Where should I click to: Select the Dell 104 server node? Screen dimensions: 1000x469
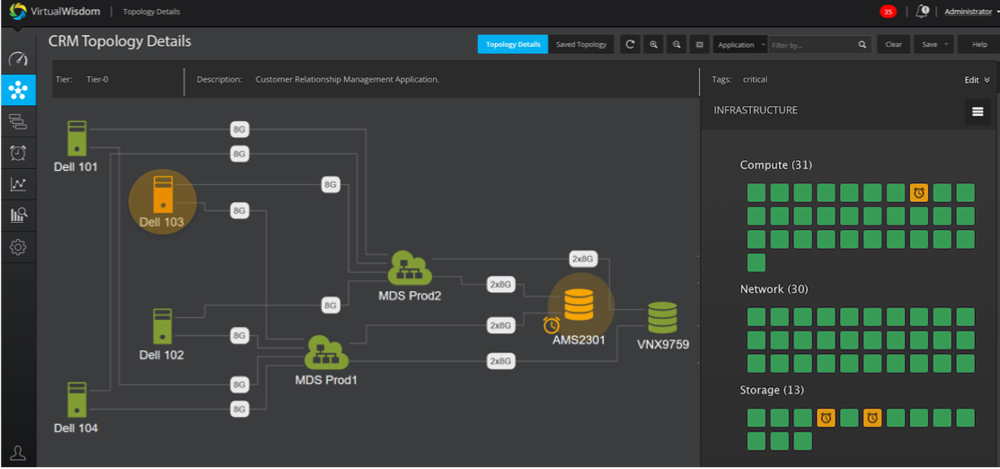click(x=77, y=399)
